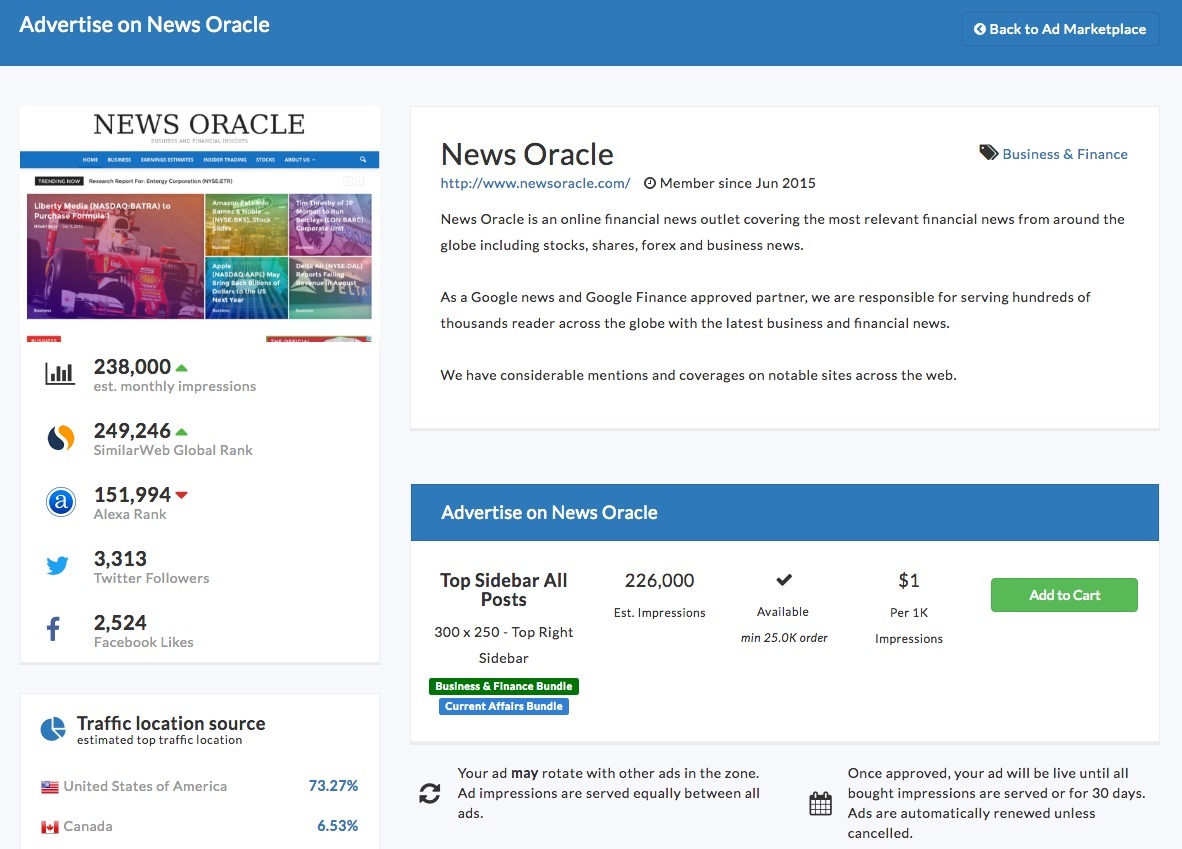This screenshot has width=1182, height=849.
Task: Click the 3,313 Twitter Followers count
Action: [120, 559]
